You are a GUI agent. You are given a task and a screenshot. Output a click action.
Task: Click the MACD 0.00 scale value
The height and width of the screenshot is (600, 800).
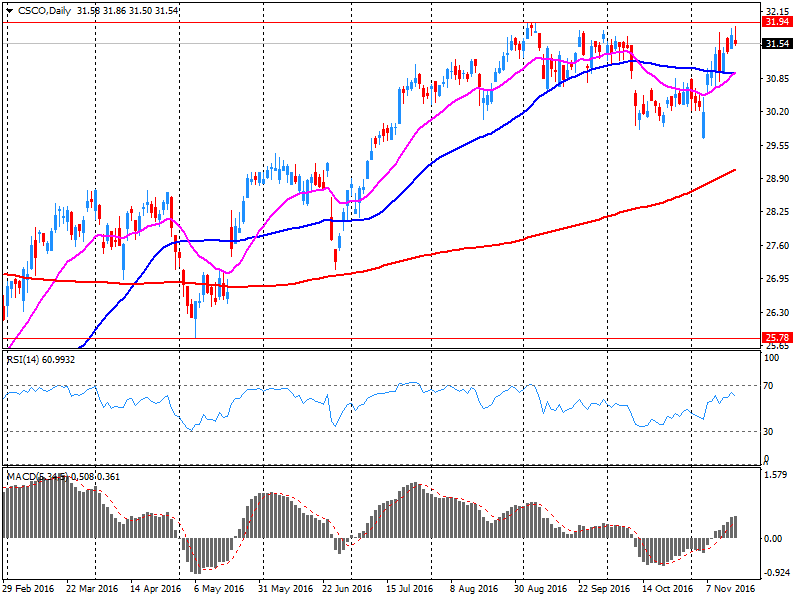pos(774,539)
